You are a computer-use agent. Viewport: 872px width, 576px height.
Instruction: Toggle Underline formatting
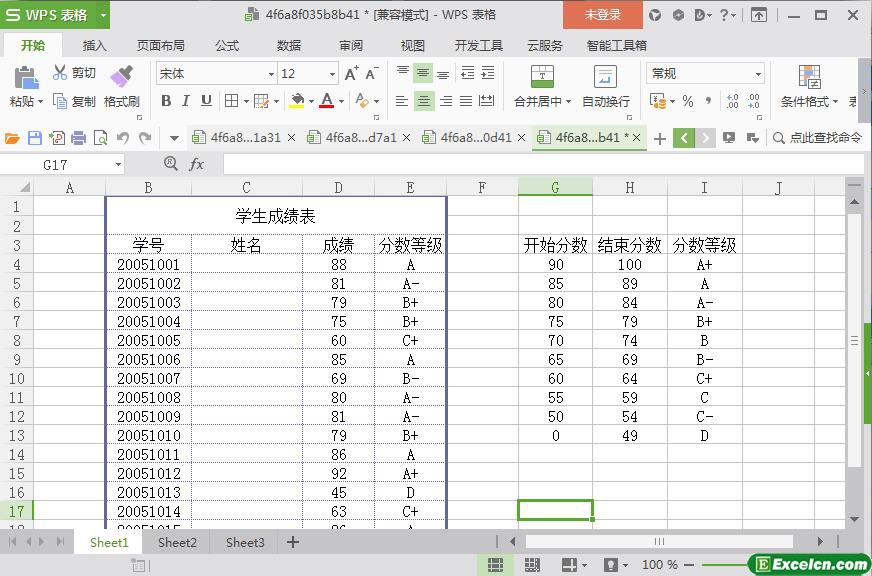coord(206,101)
